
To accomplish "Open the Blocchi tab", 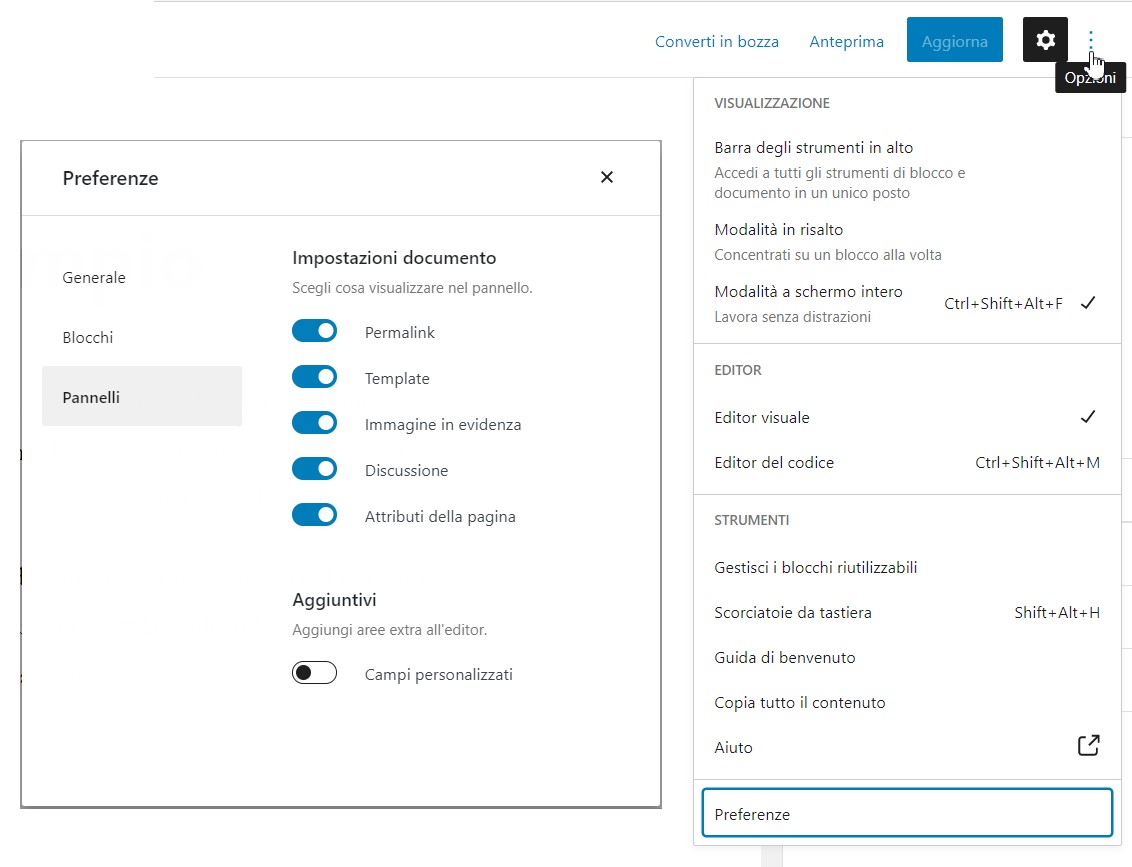I will pos(88,337).
